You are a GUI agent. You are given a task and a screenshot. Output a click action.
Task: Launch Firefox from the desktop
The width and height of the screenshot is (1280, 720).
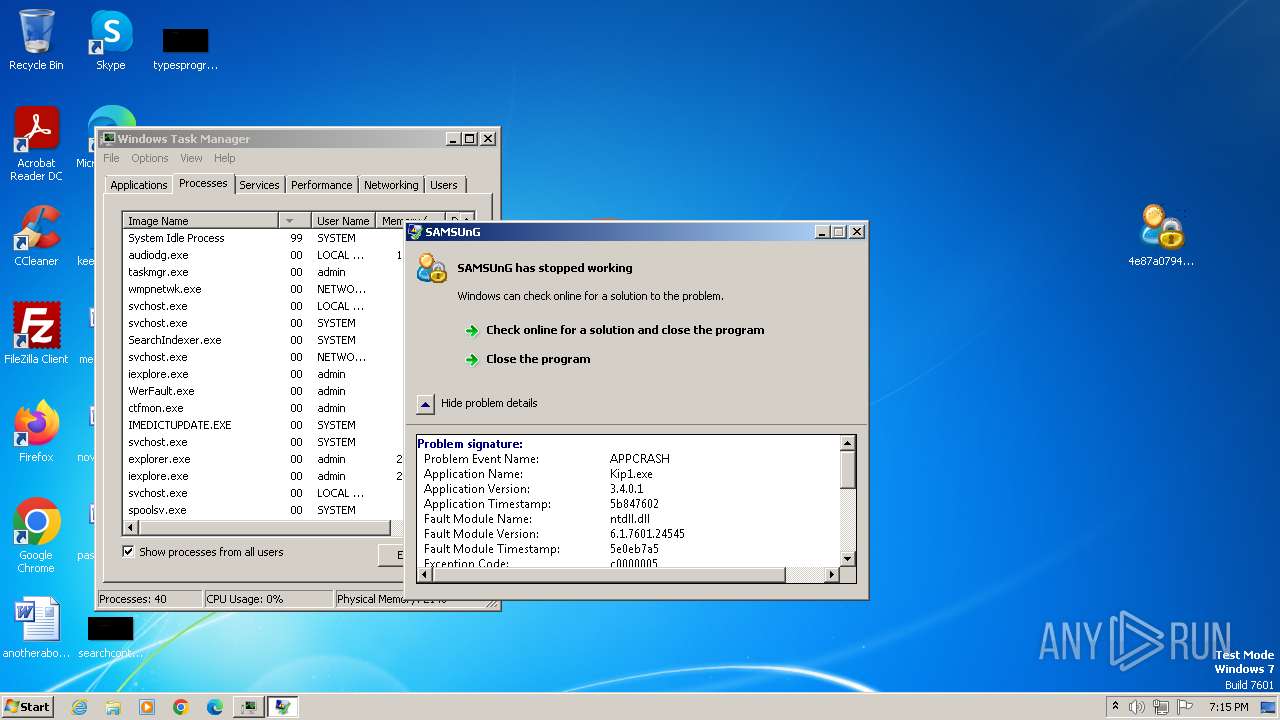(36, 431)
